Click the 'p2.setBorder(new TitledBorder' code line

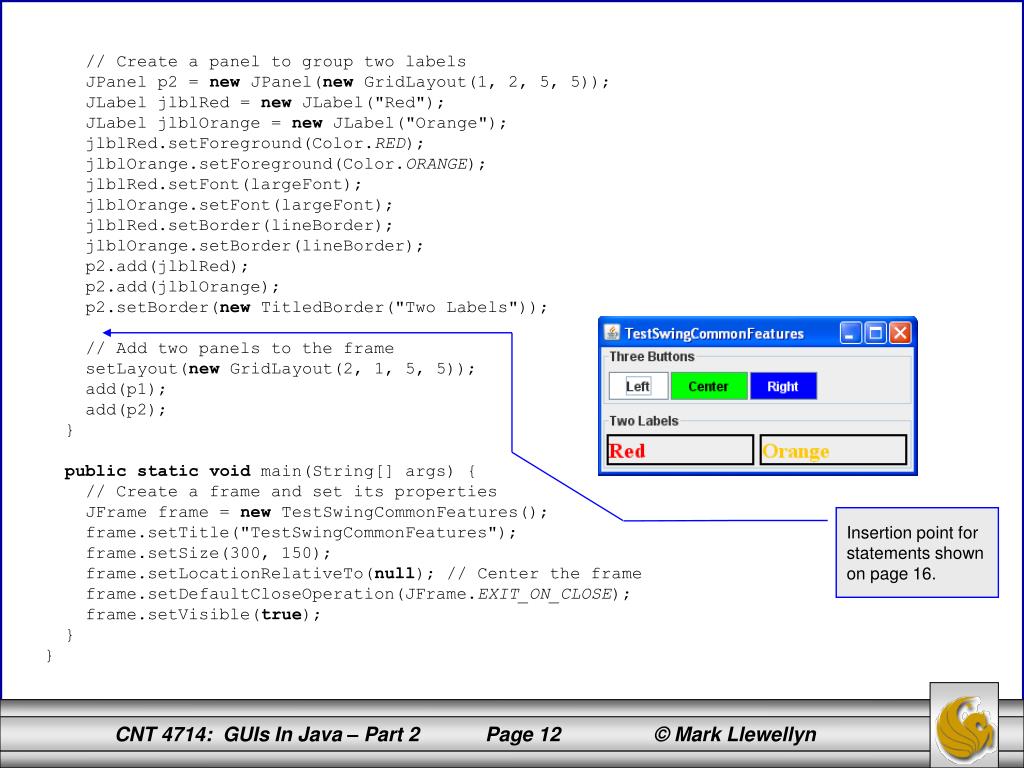pyautogui.click(x=316, y=308)
